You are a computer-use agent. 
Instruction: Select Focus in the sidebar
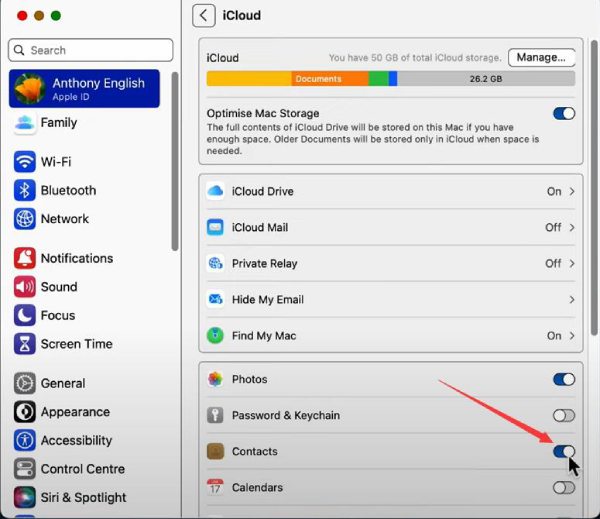pos(84,315)
